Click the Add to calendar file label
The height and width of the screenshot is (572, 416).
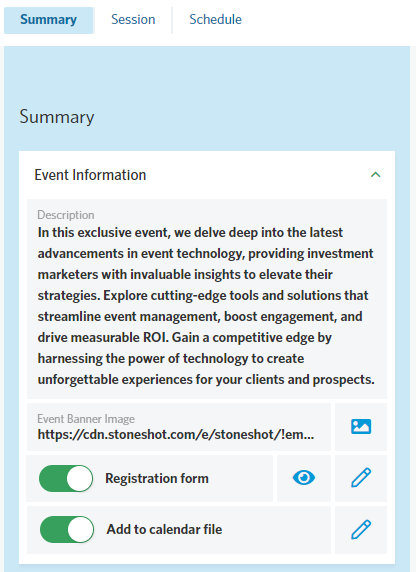164,529
